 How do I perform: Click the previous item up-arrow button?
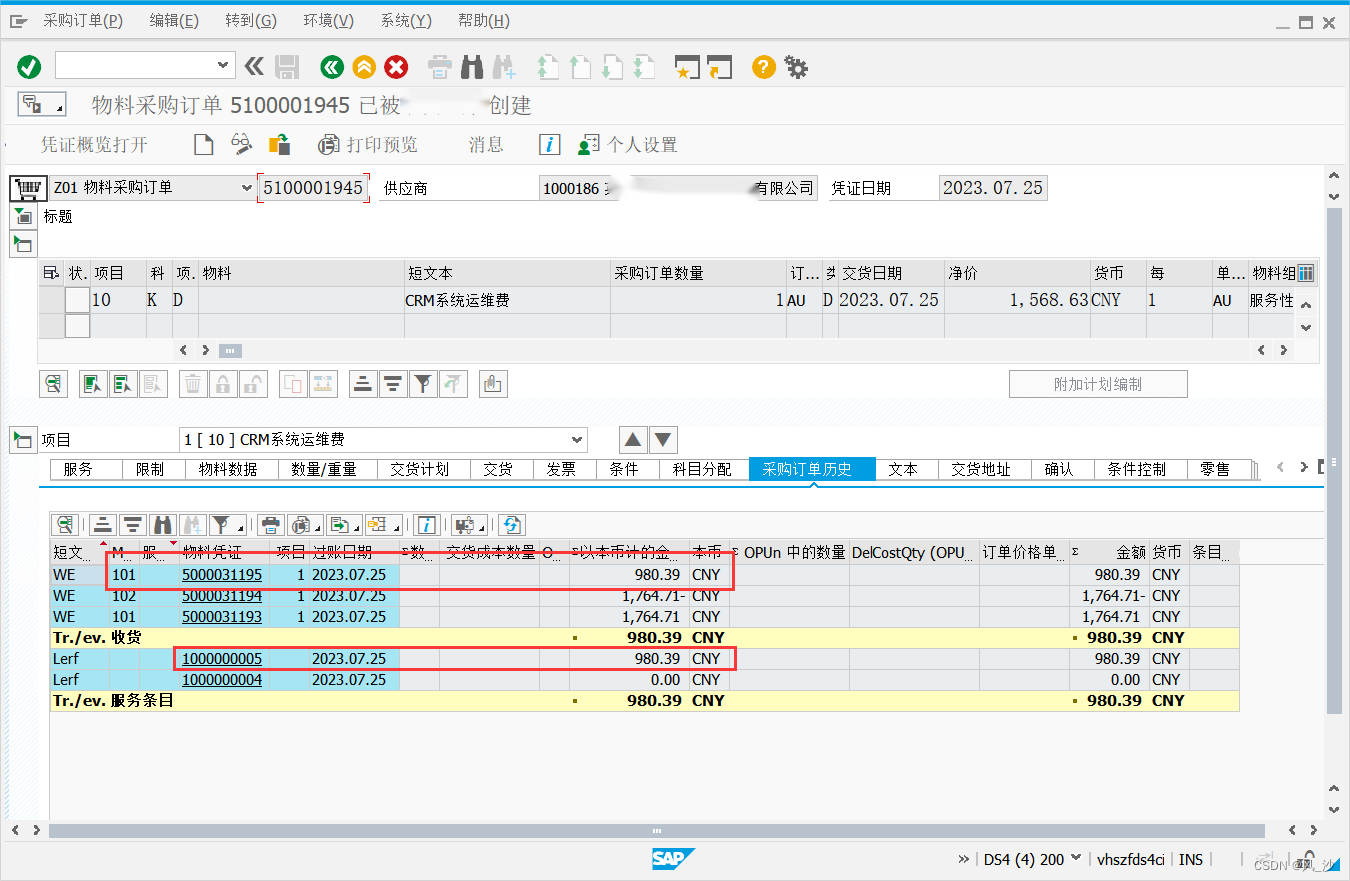634,439
